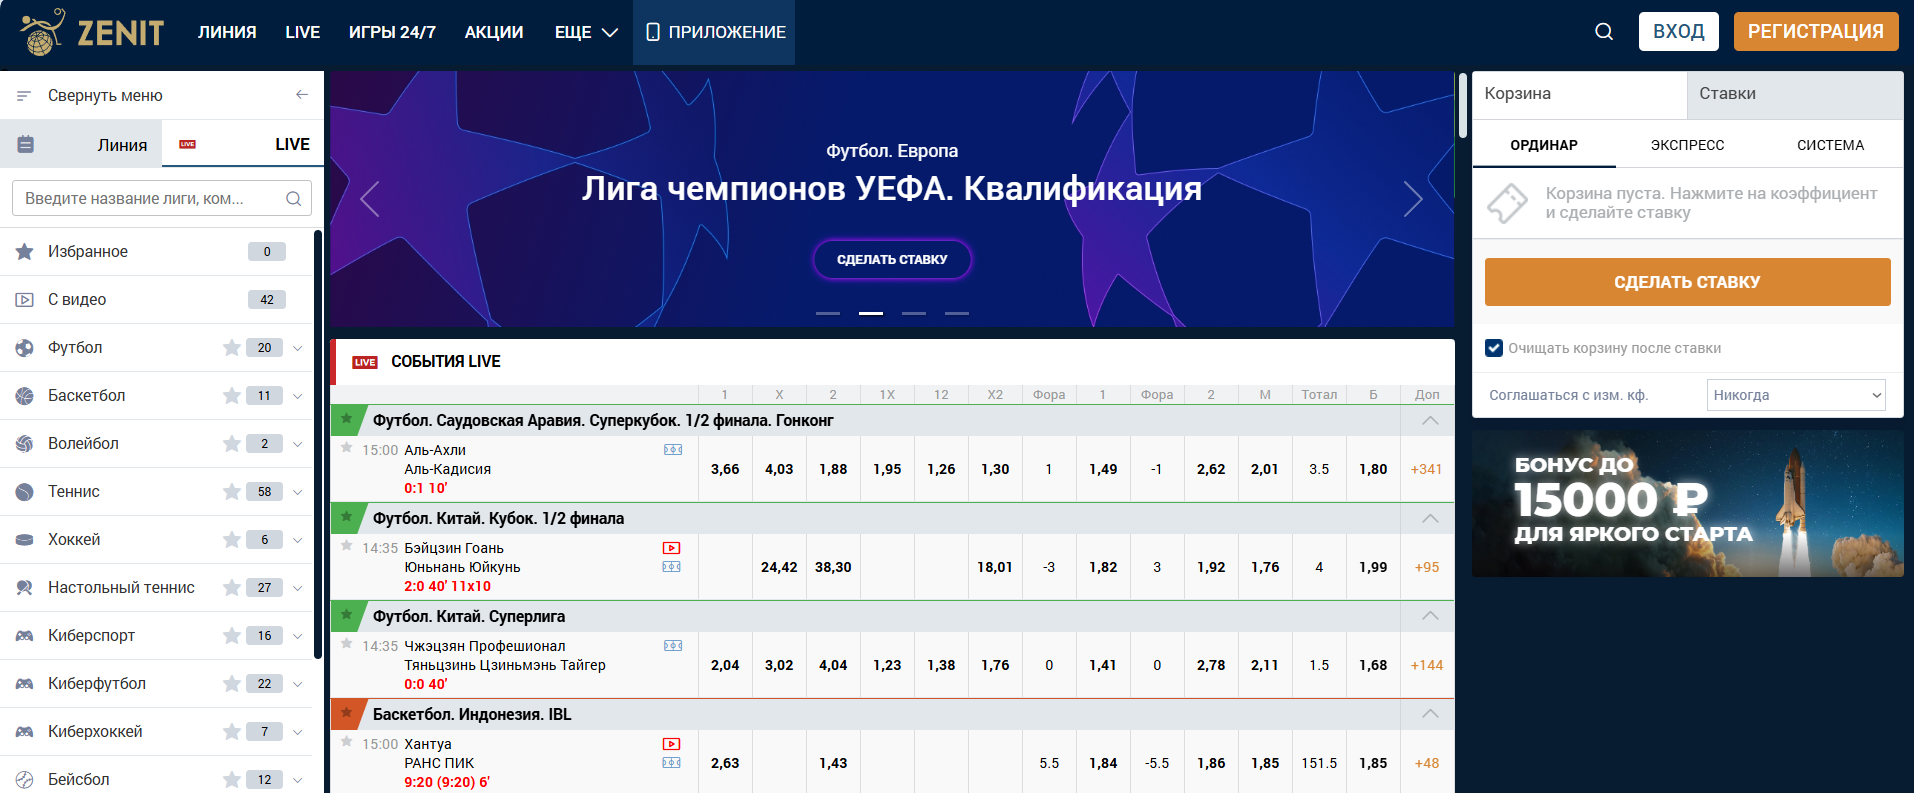Open ИГРЫ 24/7 menu item
Image resolution: width=1914 pixels, height=793 pixels.
point(392,32)
